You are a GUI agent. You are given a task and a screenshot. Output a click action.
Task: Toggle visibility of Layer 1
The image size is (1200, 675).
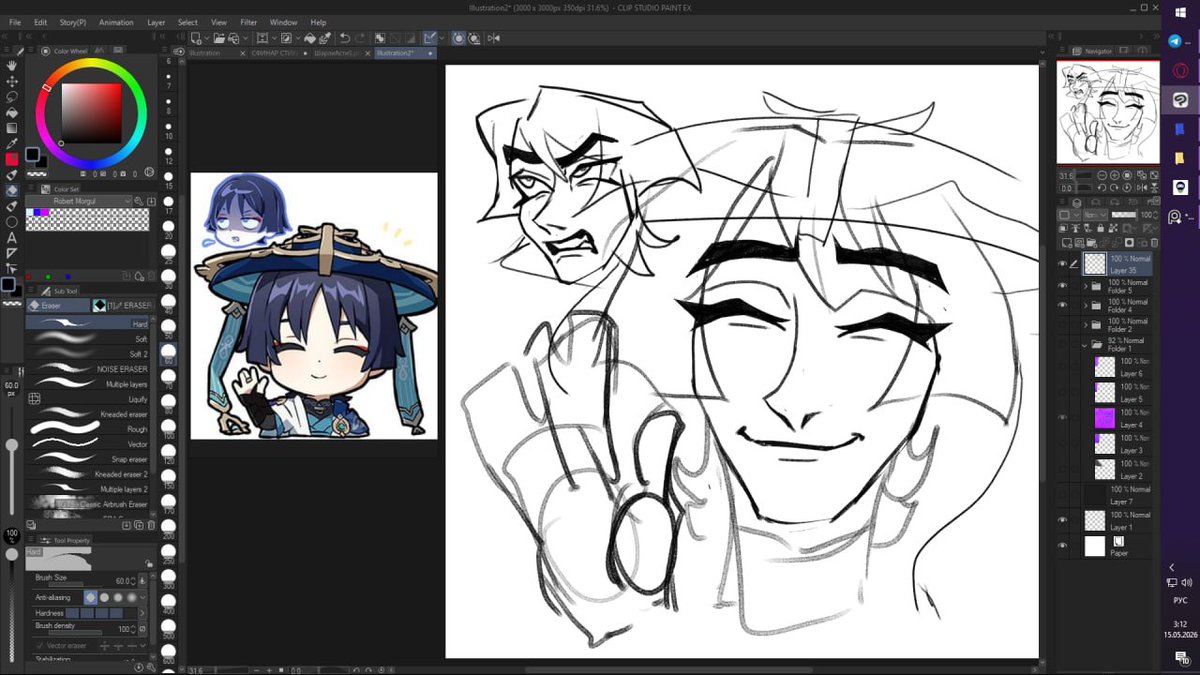(1063, 521)
